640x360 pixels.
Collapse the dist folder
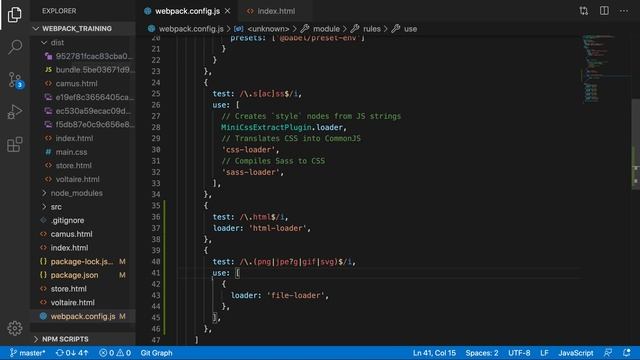pyautogui.click(x=83, y=42)
